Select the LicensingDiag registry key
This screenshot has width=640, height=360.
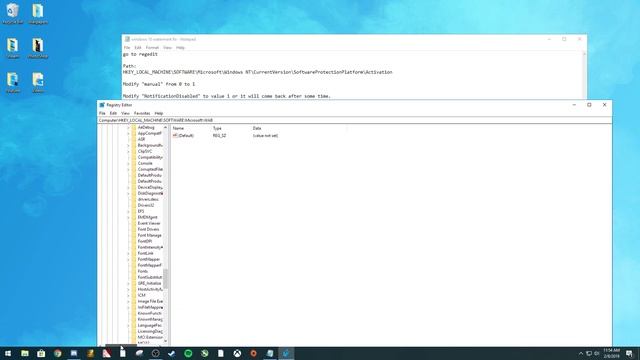tap(150, 331)
